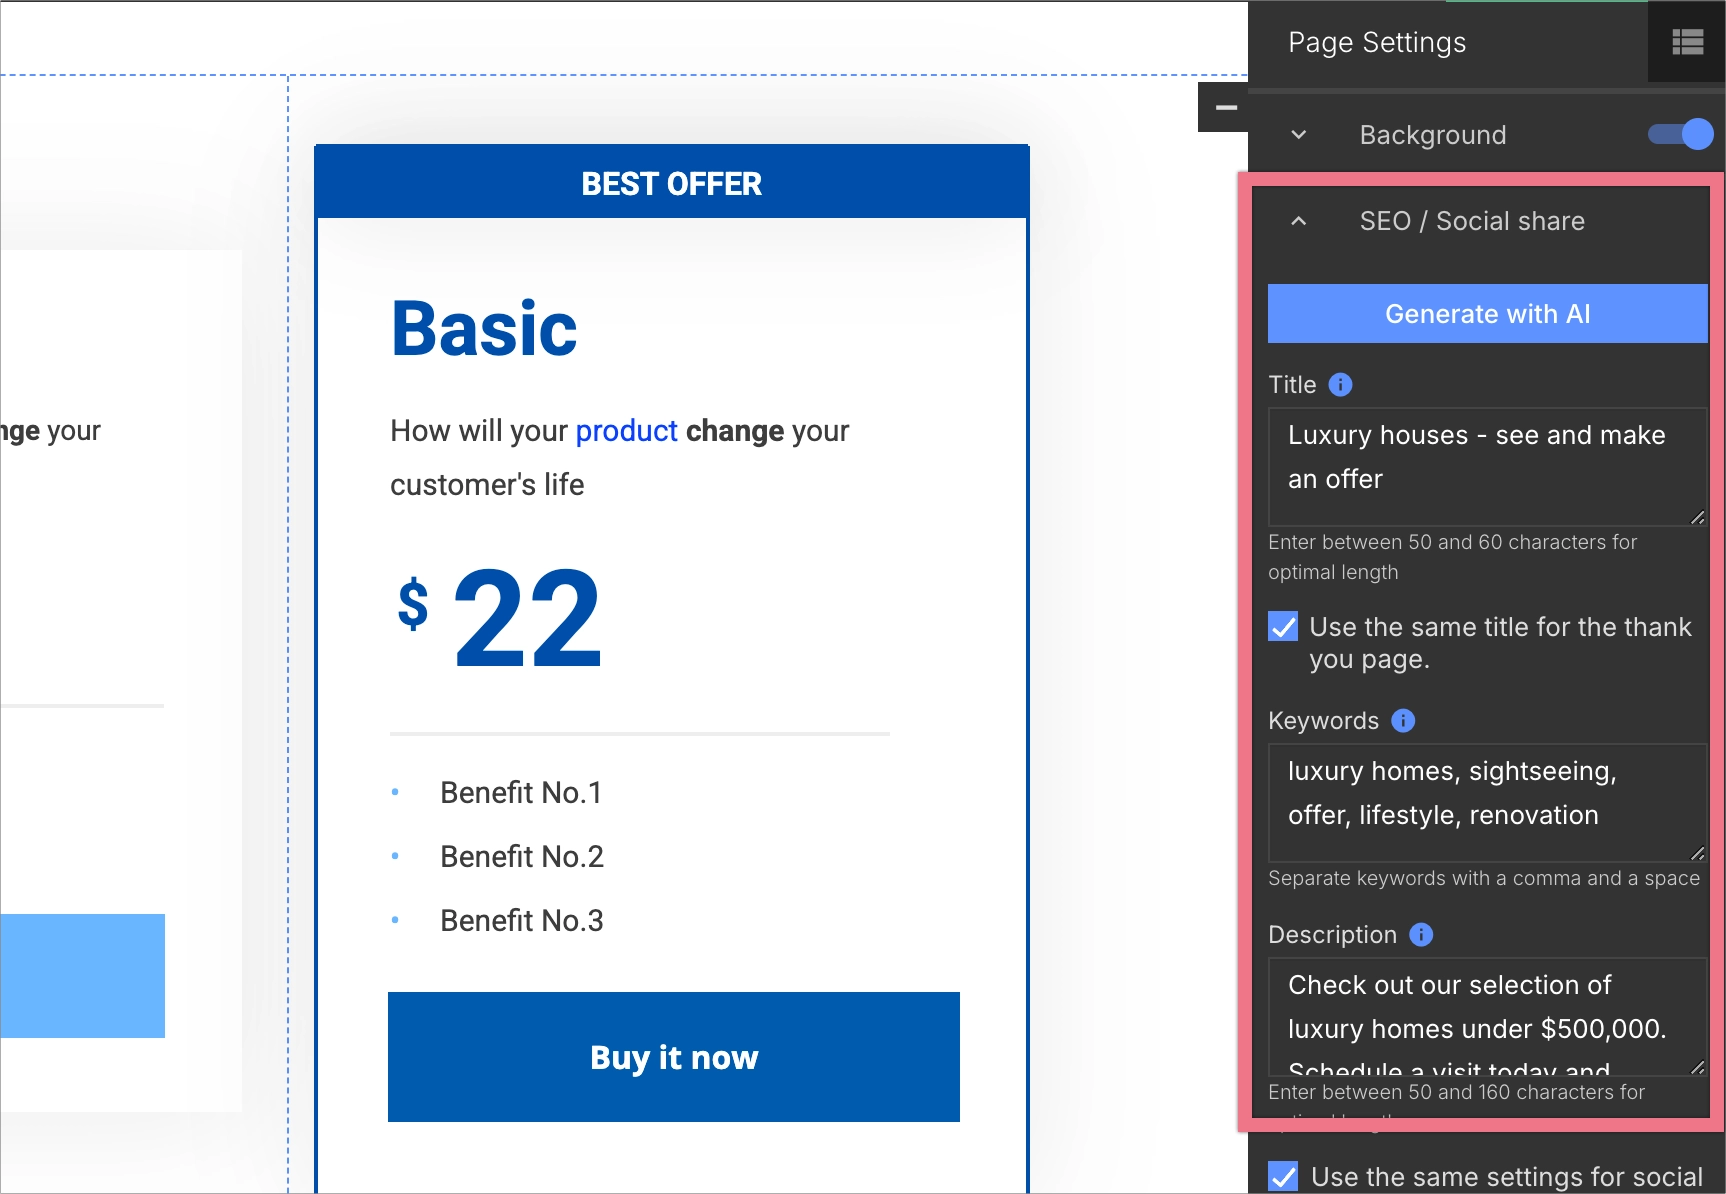The image size is (1726, 1194).
Task: Uncheck 'Use the same title for the thank you page'
Action: [1282, 626]
